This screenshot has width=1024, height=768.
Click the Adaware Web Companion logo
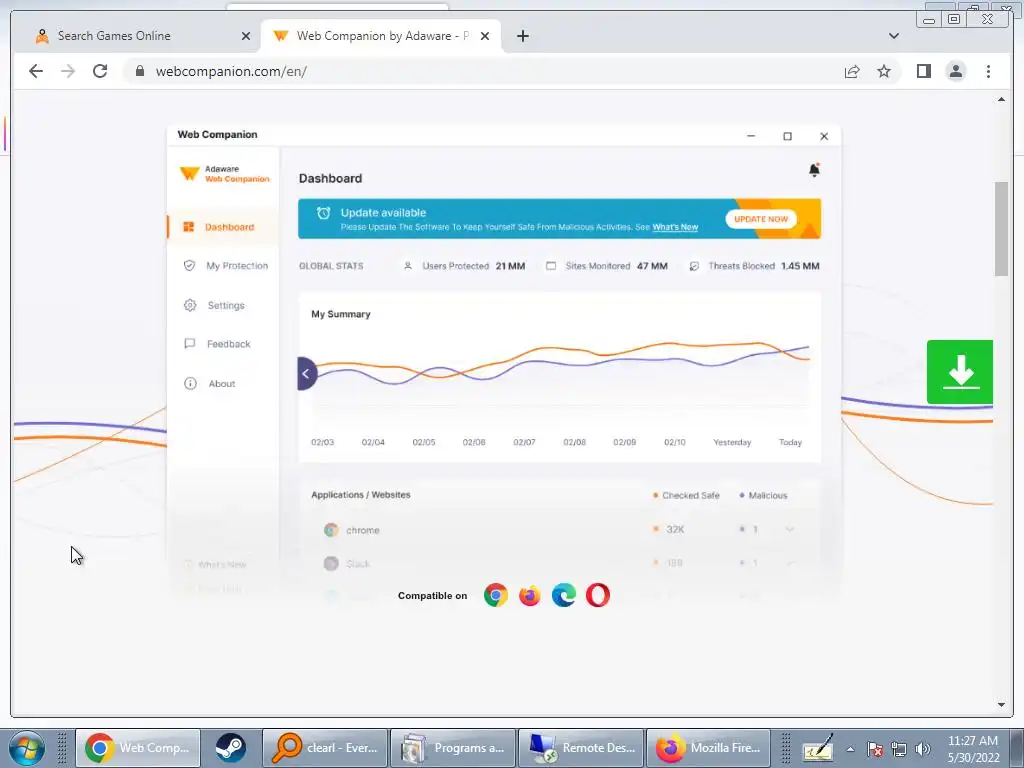[224, 174]
